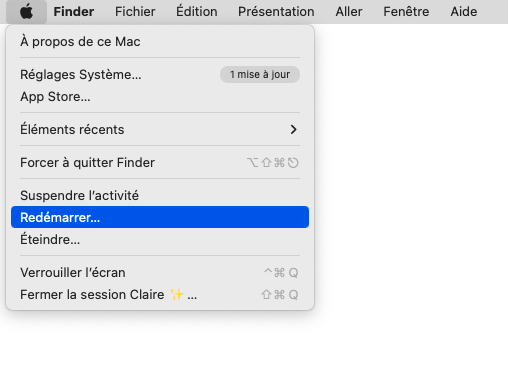
Task: Choose À propos de ce Mac
Action: pos(160,42)
